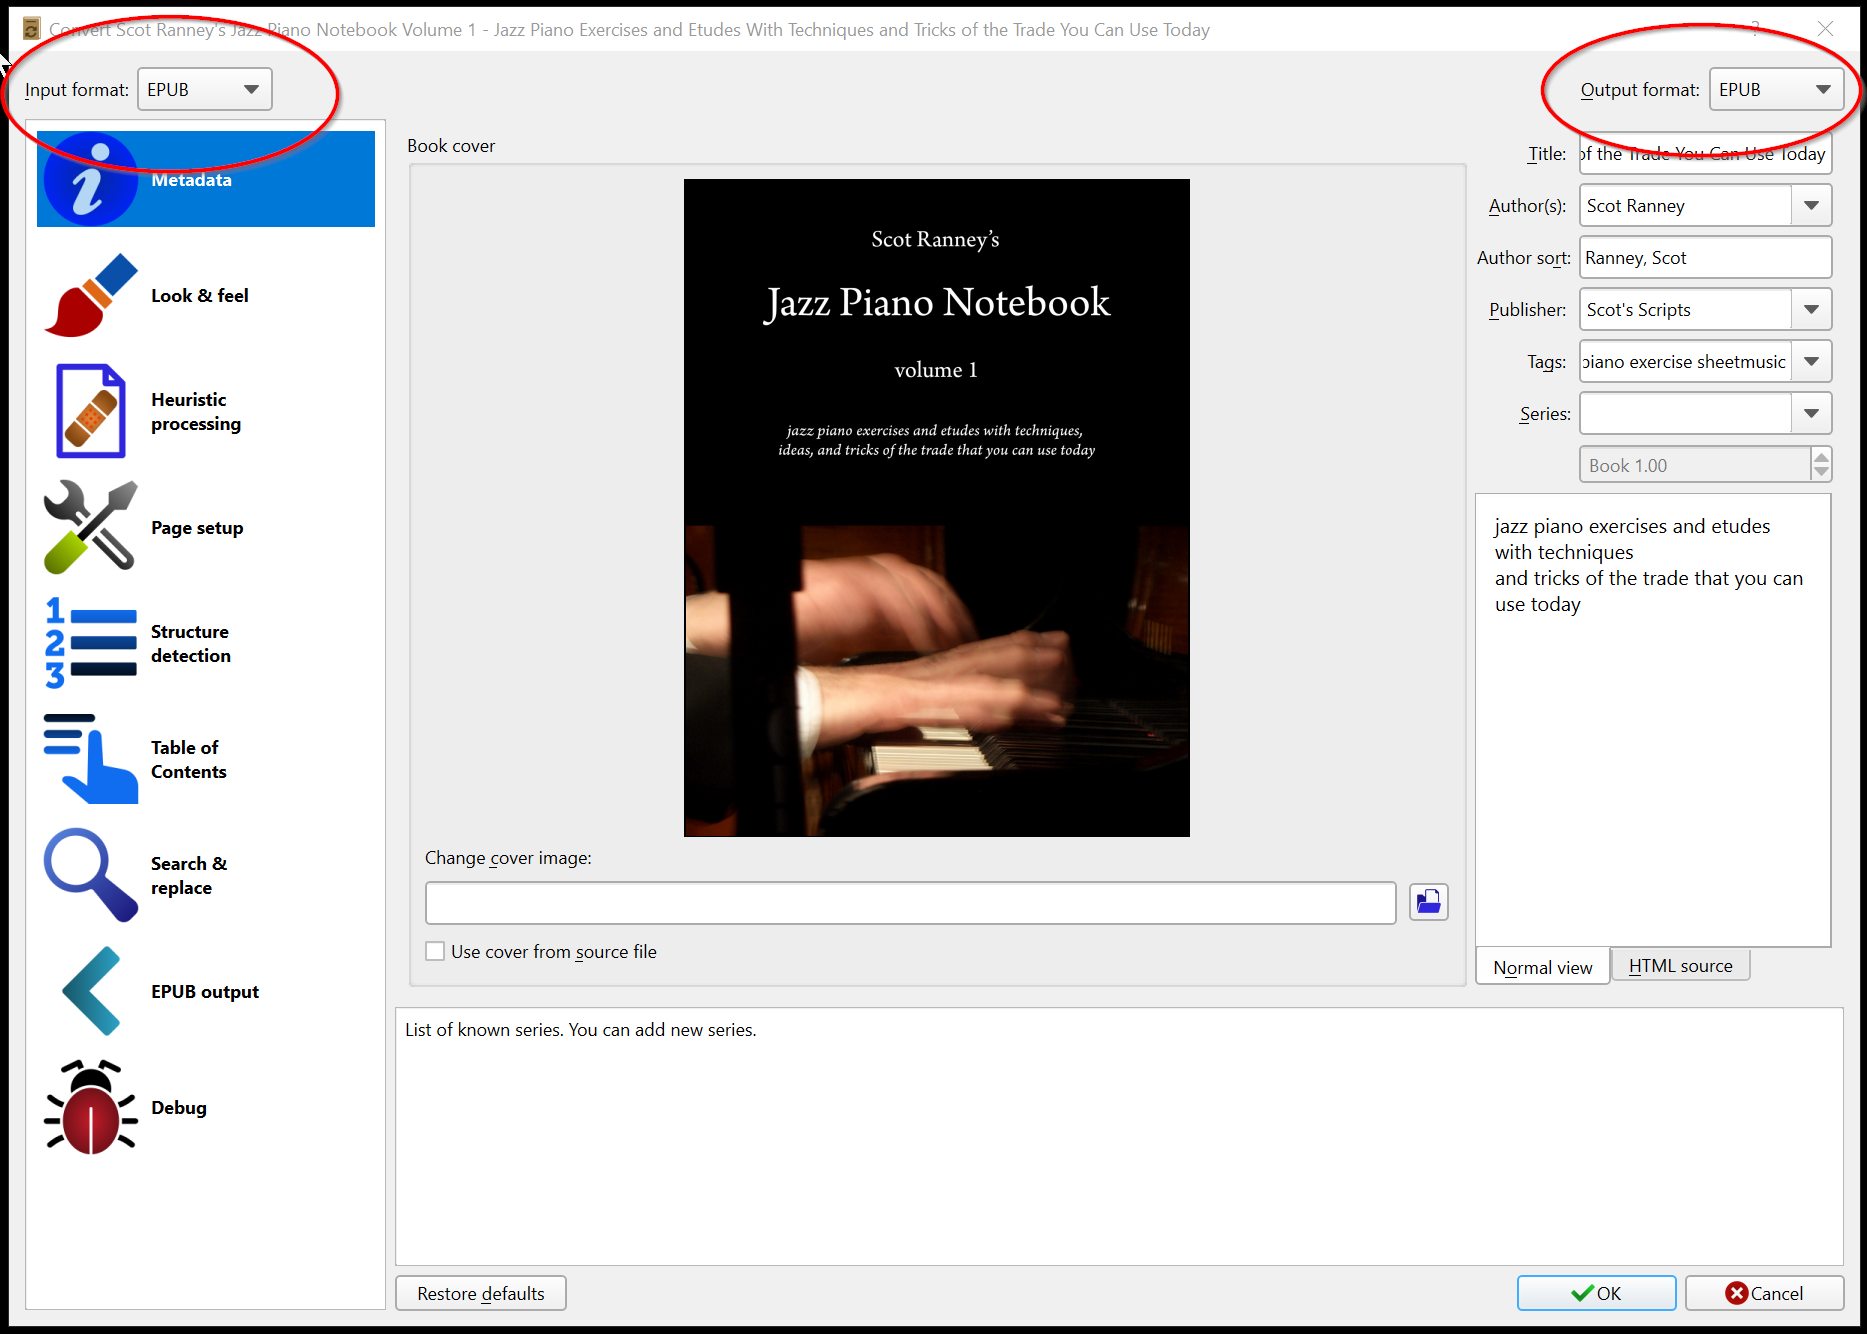The width and height of the screenshot is (1867, 1334).
Task: Open Page setup tools icon
Action: click(90, 527)
